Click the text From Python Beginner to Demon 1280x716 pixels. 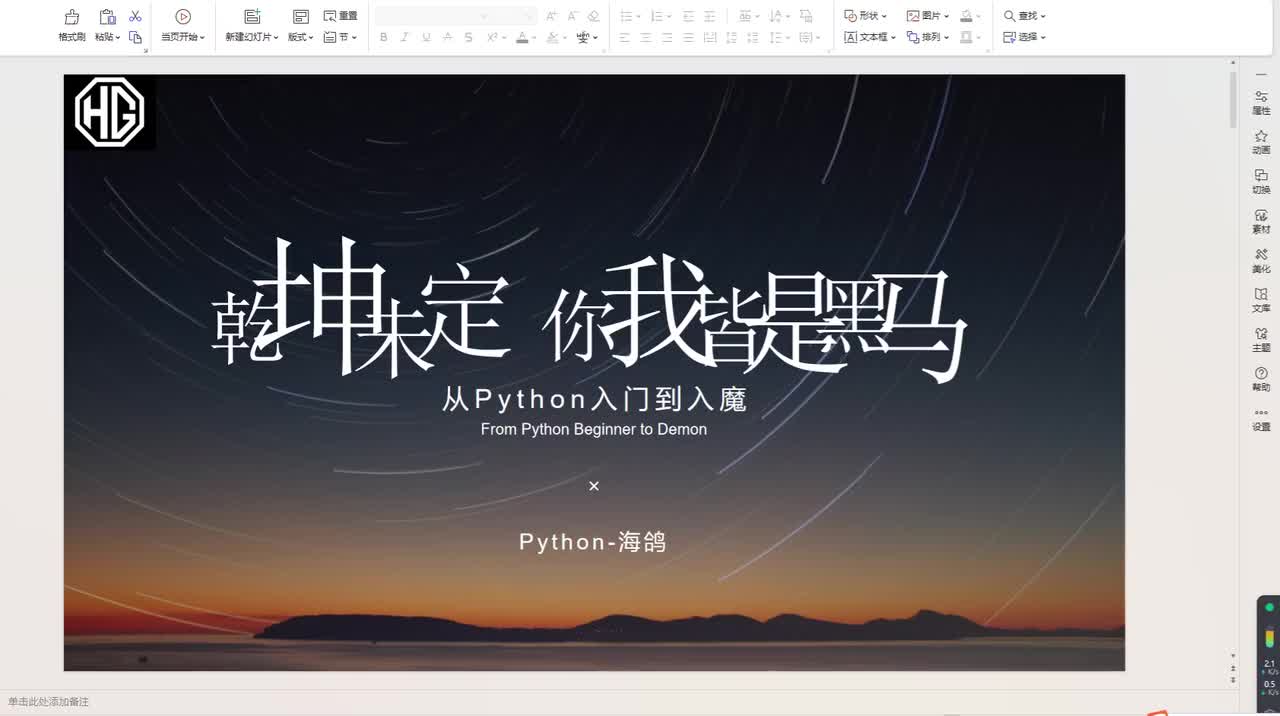(x=594, y=429)
